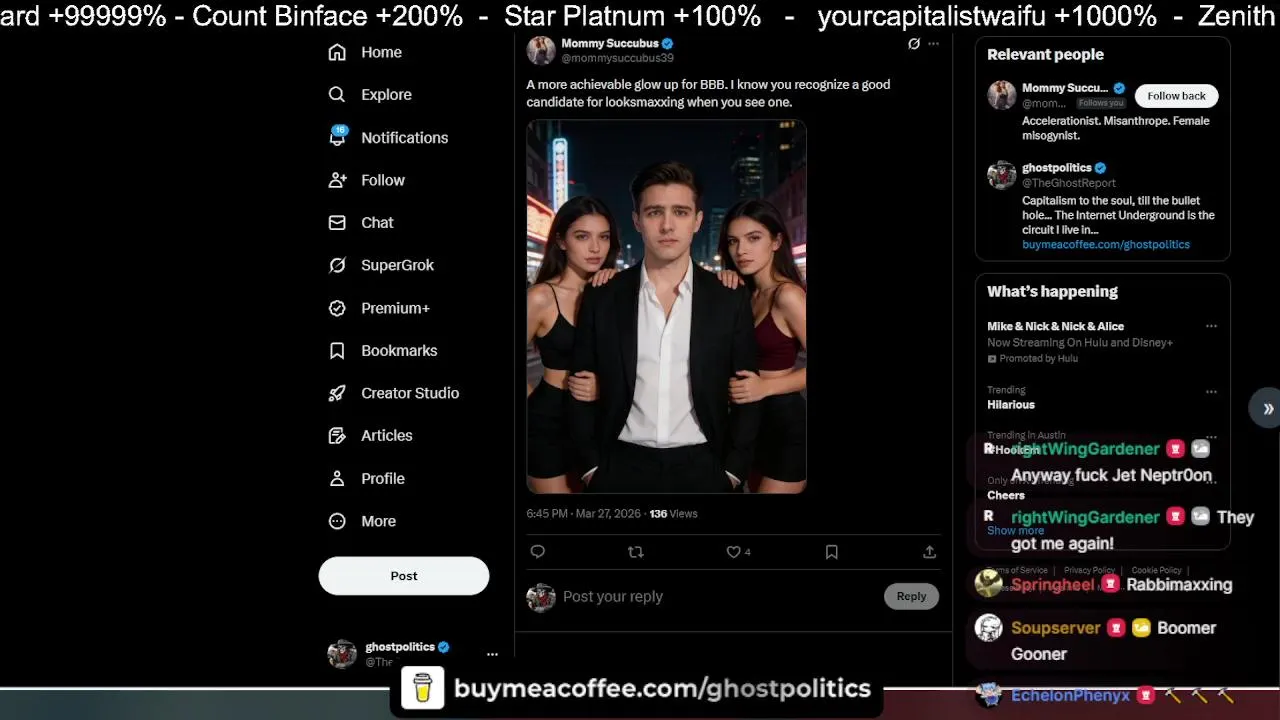Click the Follow person icon
The image size is (1280, 720).
(x=337, y=180)
